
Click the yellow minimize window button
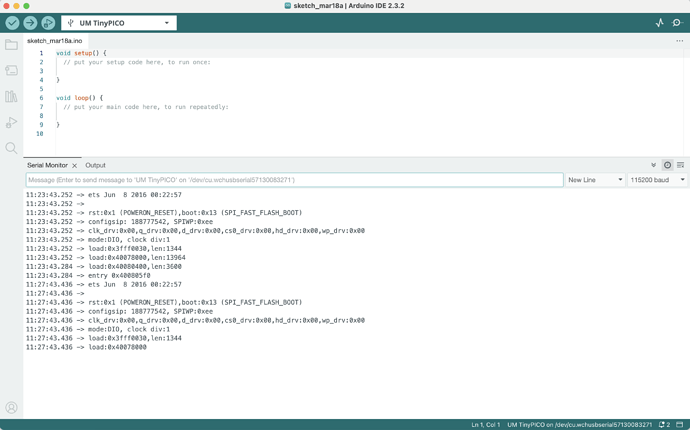pyautogui.click(x=16, y=6)
